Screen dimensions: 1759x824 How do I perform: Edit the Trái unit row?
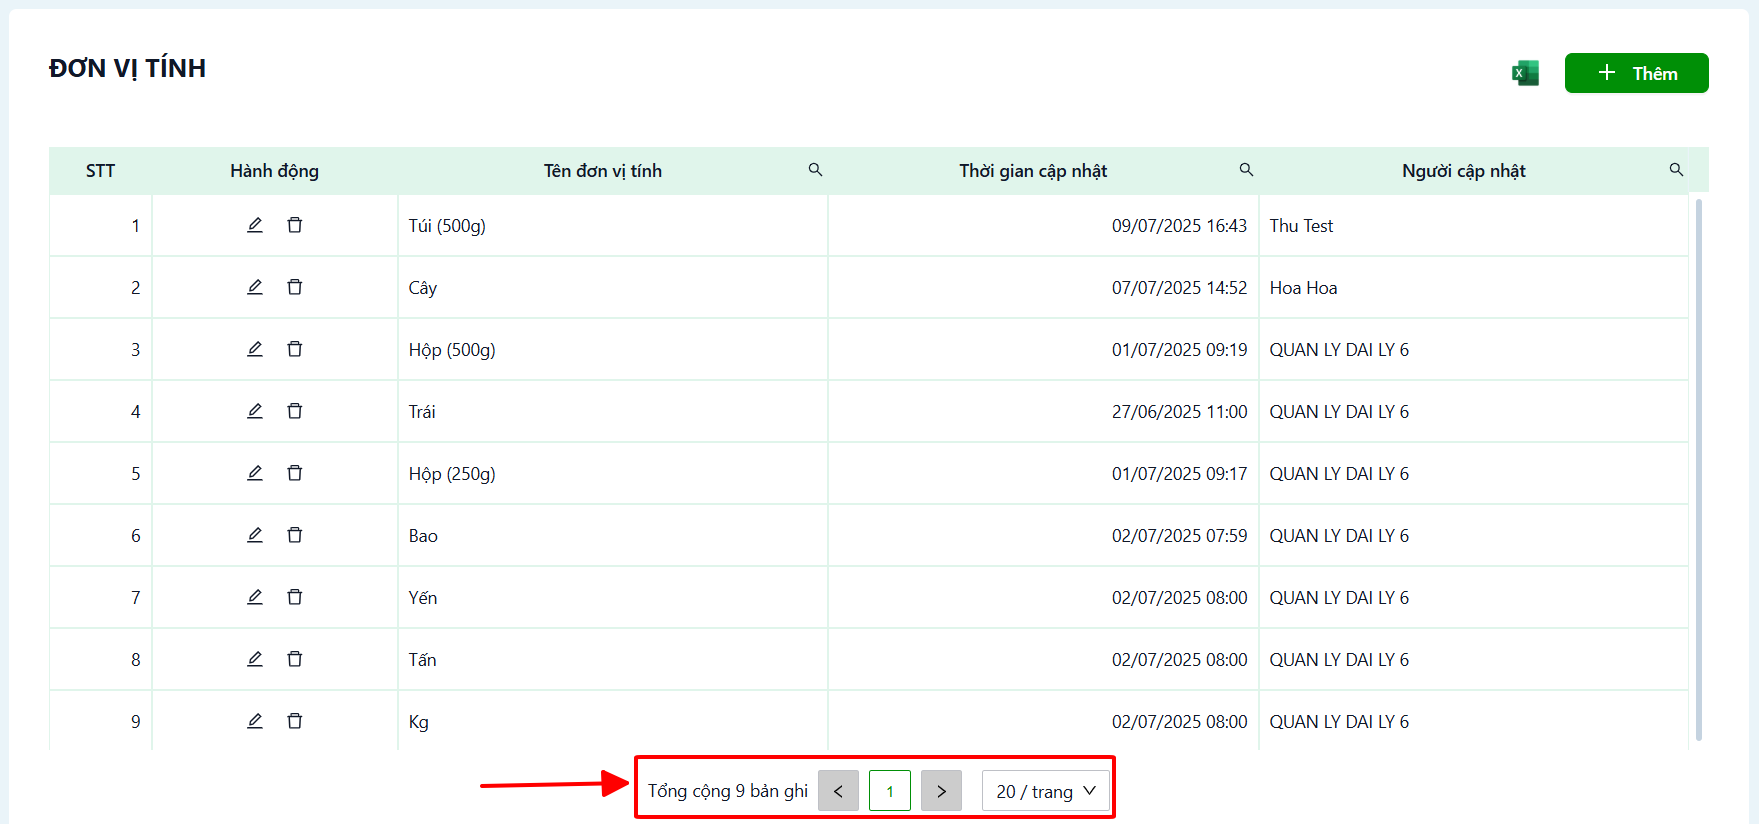point(255,411)
